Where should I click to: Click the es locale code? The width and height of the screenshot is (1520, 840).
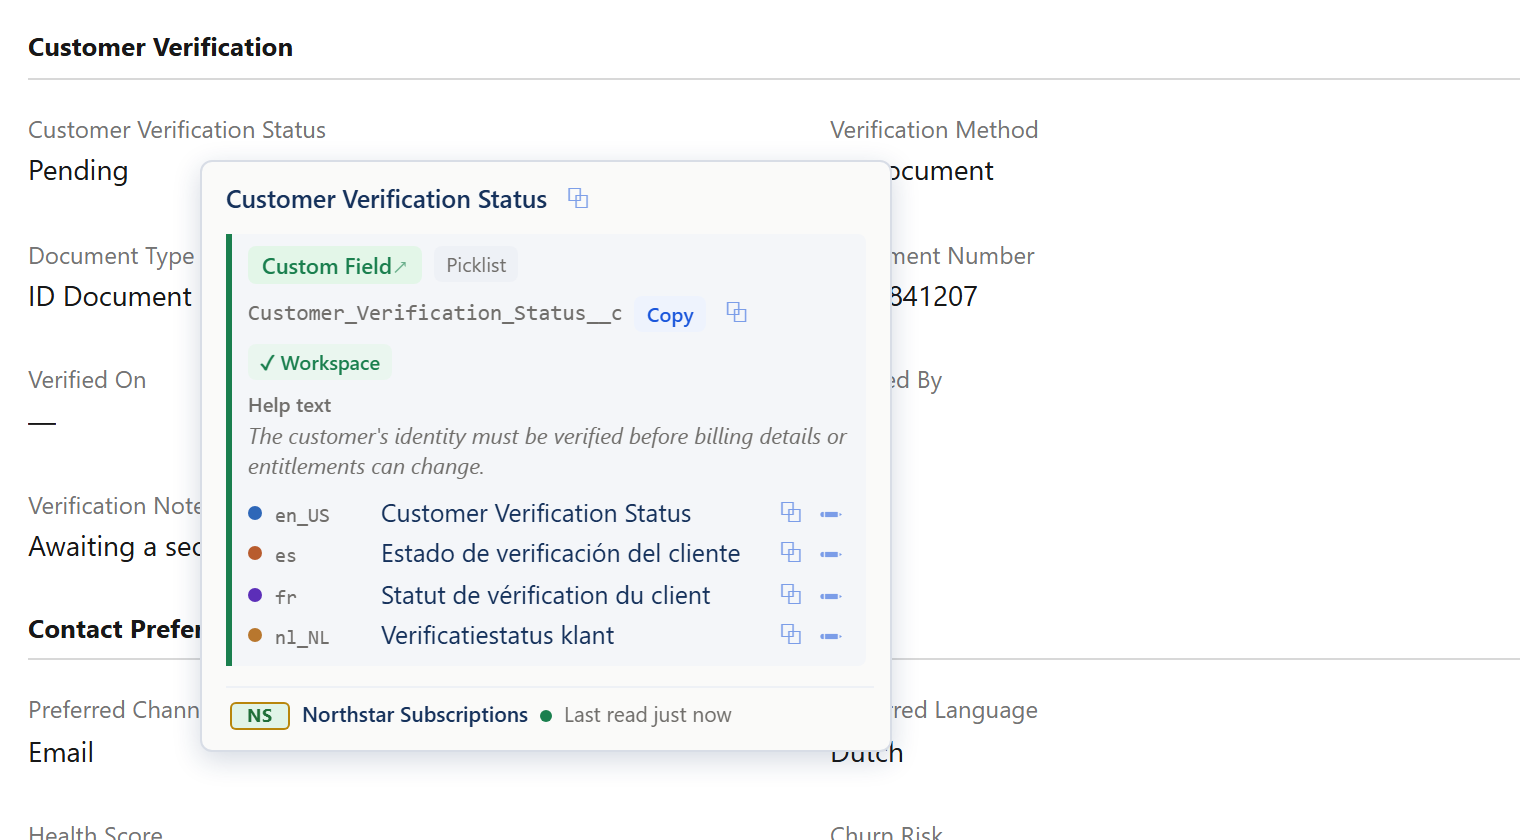coord(286,555)
